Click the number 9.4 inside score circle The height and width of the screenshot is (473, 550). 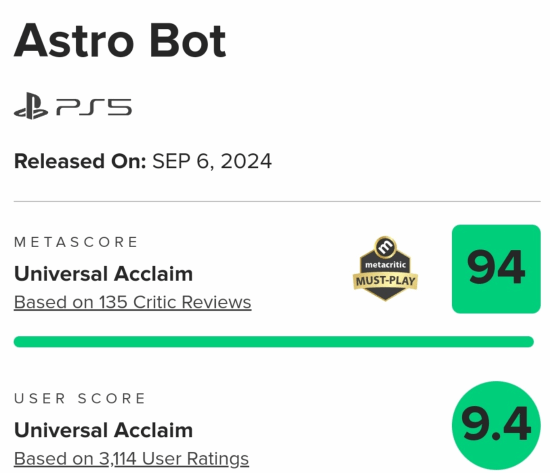[496, 424]
